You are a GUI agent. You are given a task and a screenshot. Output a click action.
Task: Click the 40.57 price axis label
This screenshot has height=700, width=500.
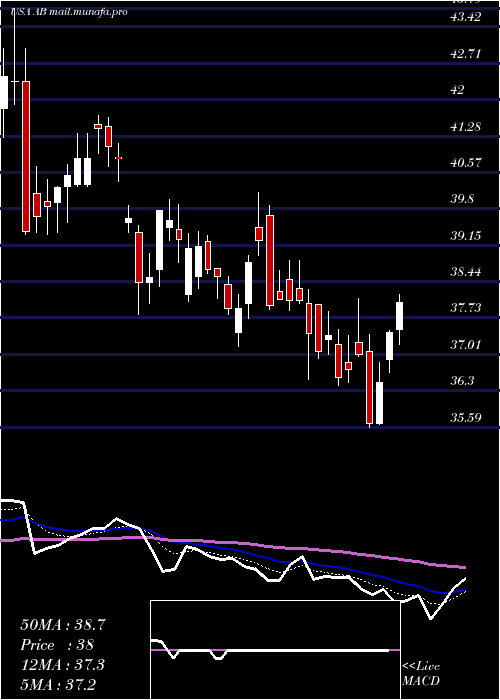(x=466, y=162)
